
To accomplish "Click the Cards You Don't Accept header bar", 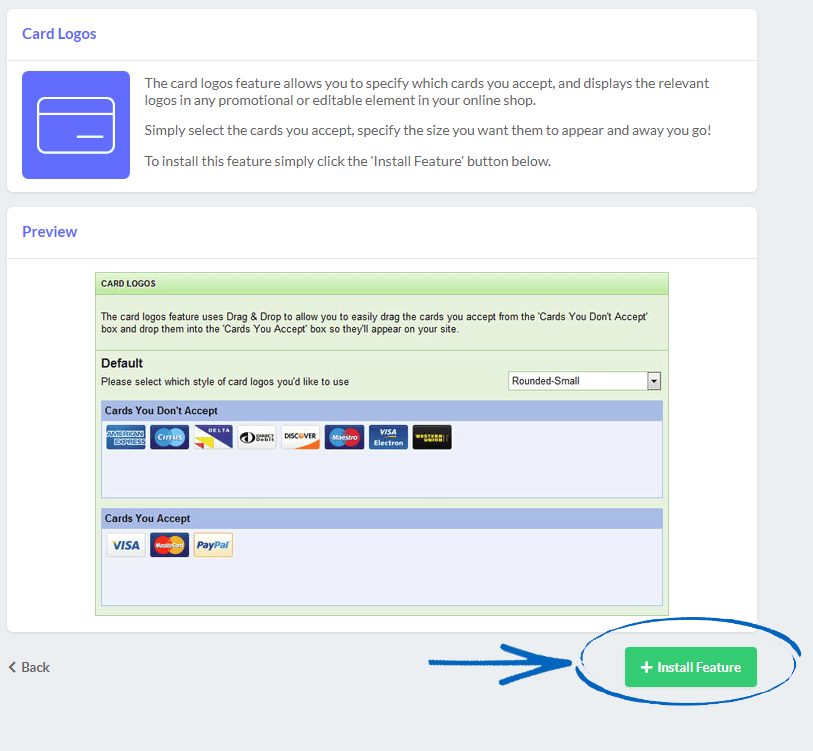I will tap(380, 410).
